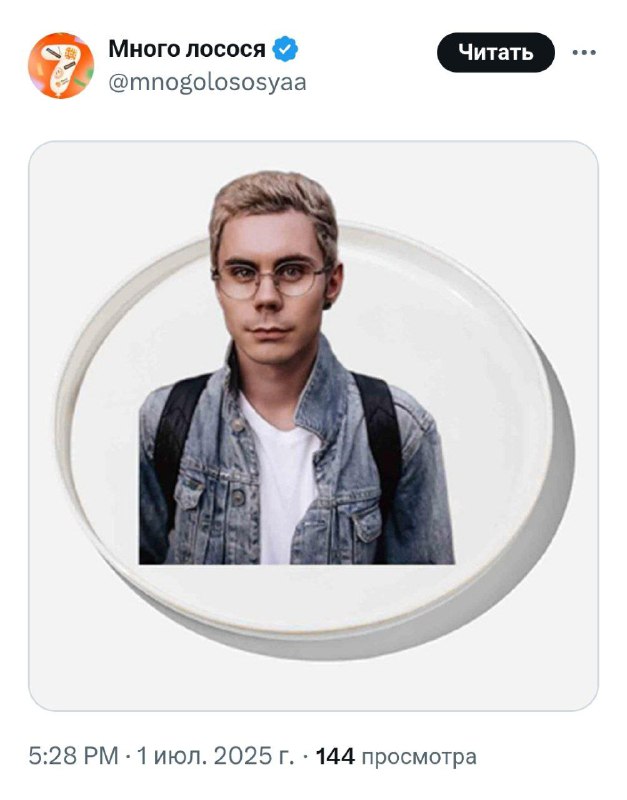Open the three-dot more options menu
Screen dimensions: 627x800
[584, 52]
